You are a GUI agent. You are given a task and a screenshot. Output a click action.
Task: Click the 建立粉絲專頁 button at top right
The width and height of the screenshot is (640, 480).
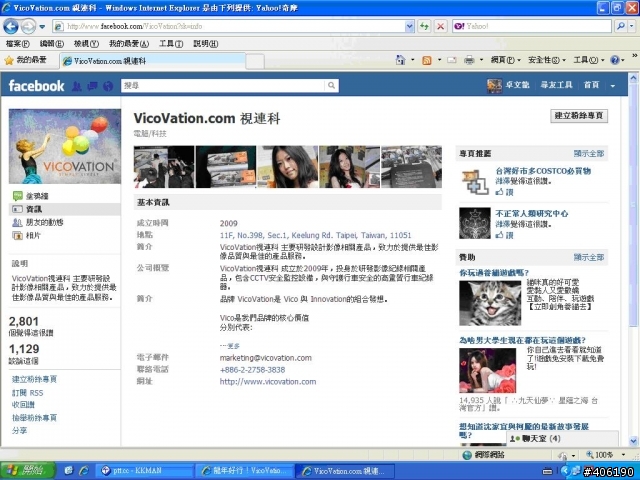[579, 116]
